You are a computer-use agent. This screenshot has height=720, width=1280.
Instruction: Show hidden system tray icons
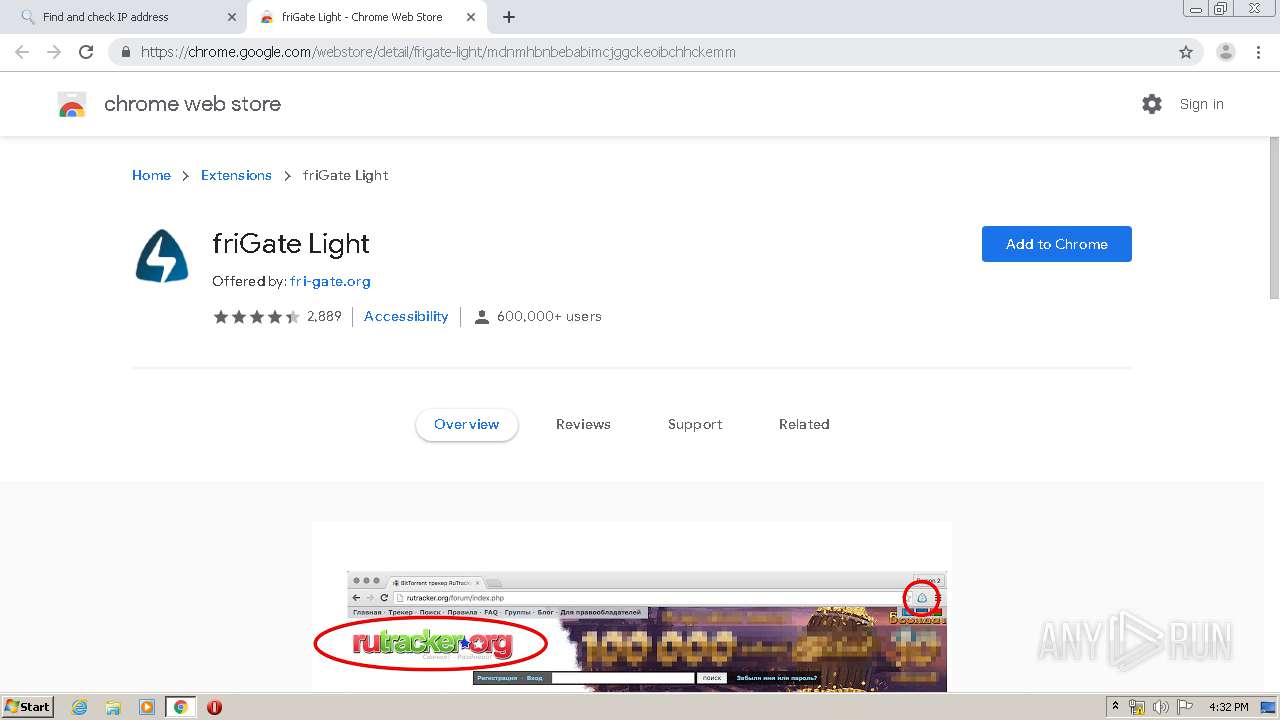(1115, 707)
